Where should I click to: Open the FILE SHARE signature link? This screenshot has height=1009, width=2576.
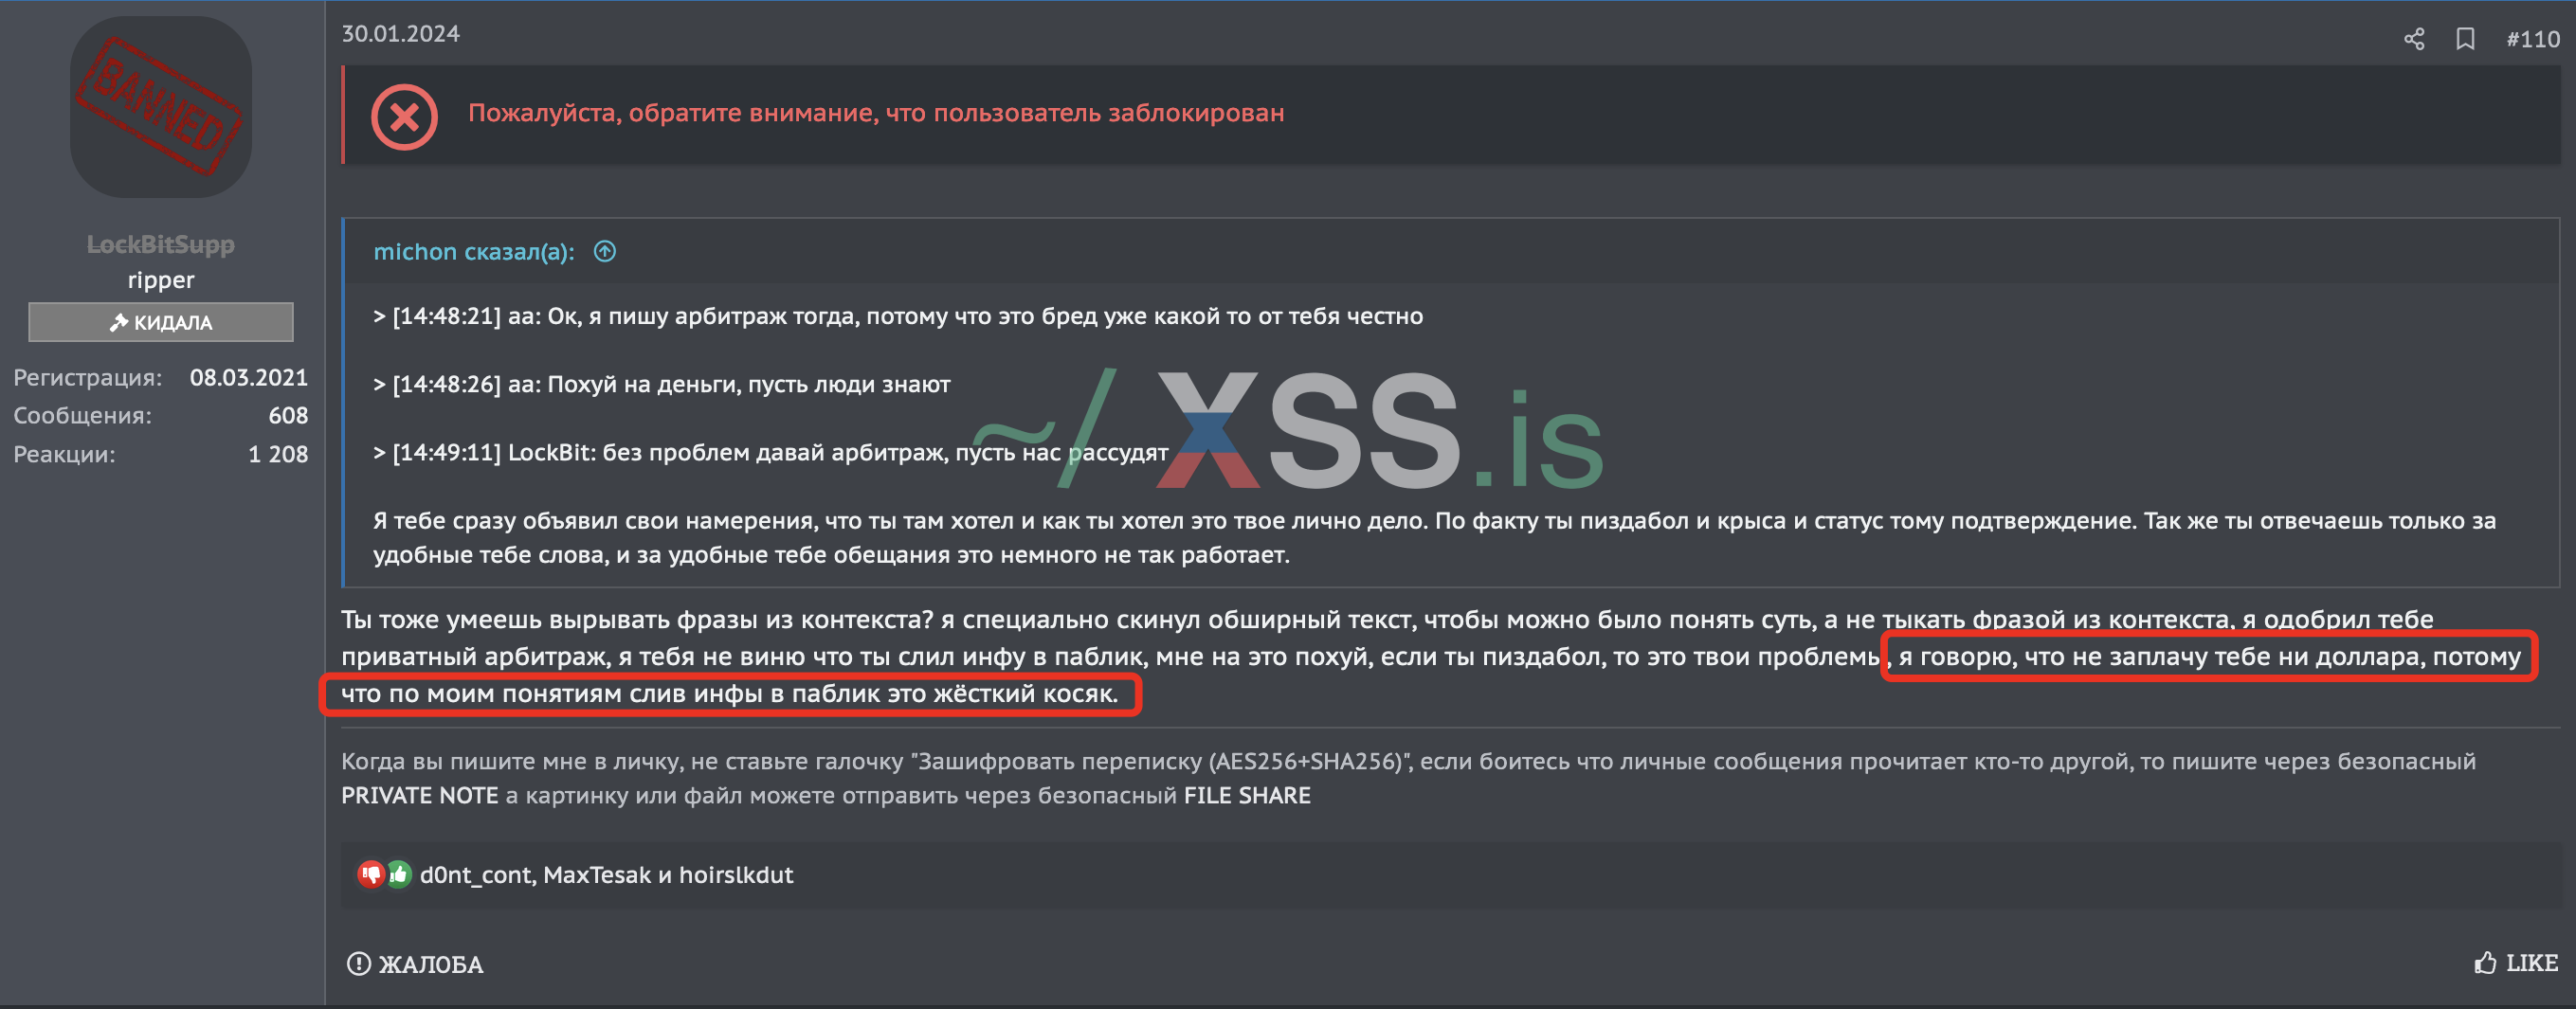click(x=1247, y=795)
